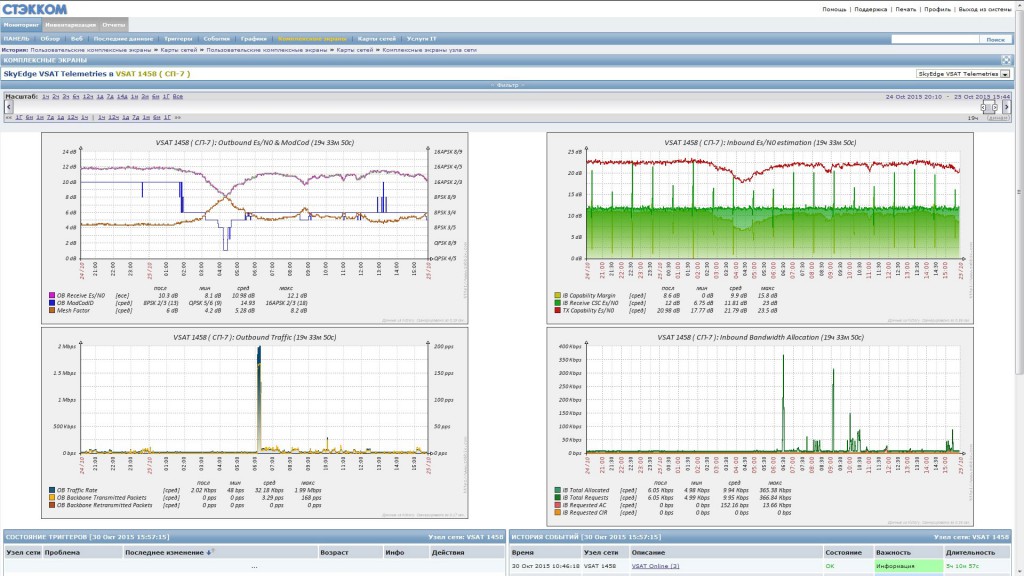Click the IB Capability Margin legend entry
This screenshot has height=576, width=1024.
point(584,296)
